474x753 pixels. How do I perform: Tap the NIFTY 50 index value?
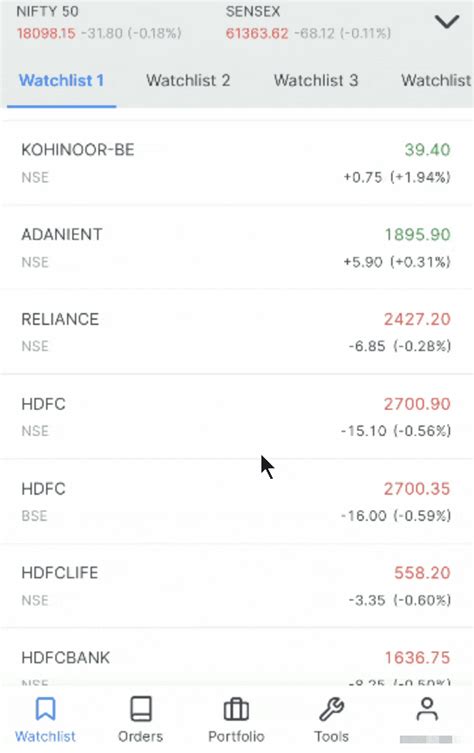coord(46,33)
